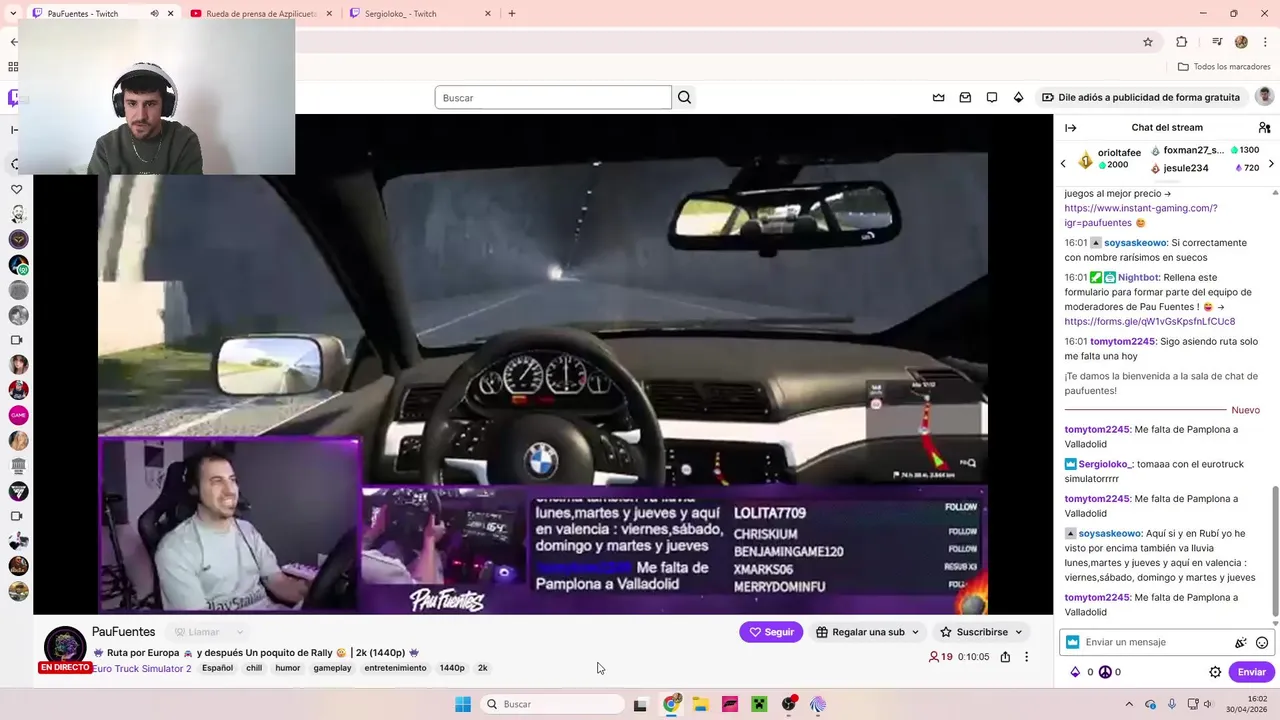Click the search magnifier button beside Buscar
This screenshot has height=720, width=1280.
pos(684,97)
